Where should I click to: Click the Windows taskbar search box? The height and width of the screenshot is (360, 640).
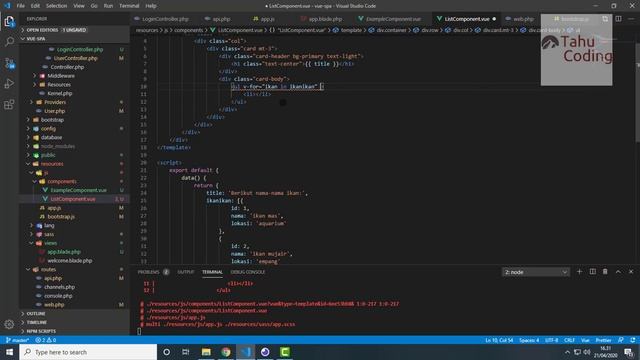click(88, 352)
